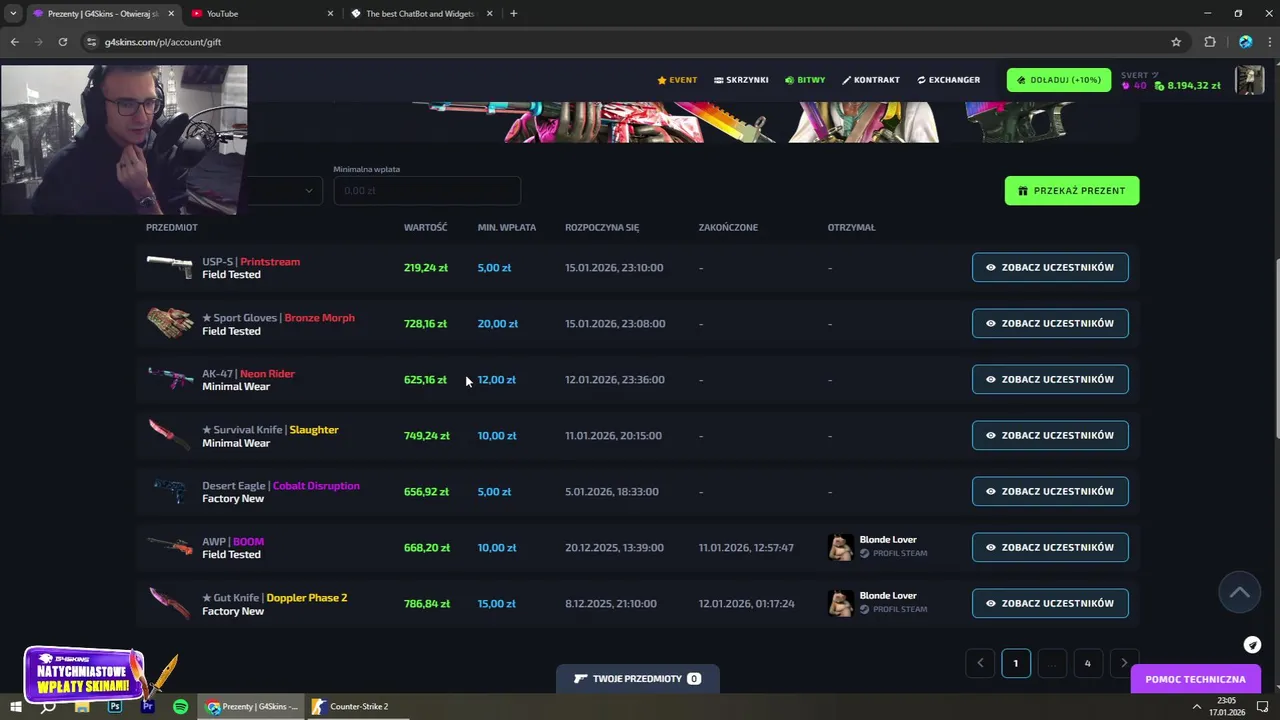This screenshot has height=720, width=1280.
Task: Click the Sport Gloves Bronze Morph thumbnail
Action: coord(170,323)
